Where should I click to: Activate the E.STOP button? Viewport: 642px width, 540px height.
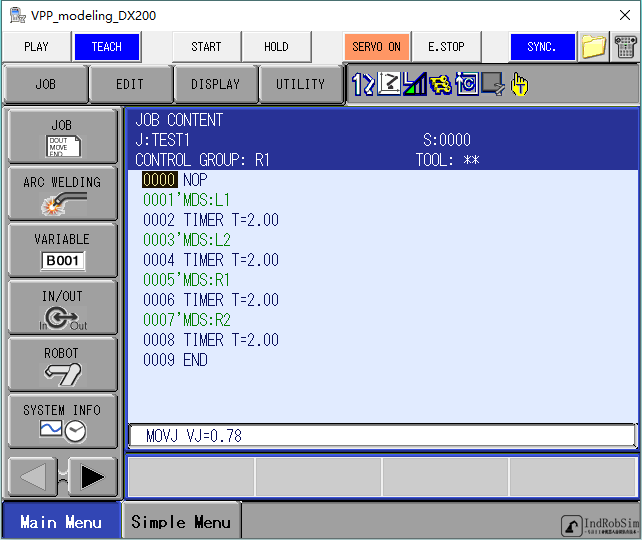click(x=446, y=47)
